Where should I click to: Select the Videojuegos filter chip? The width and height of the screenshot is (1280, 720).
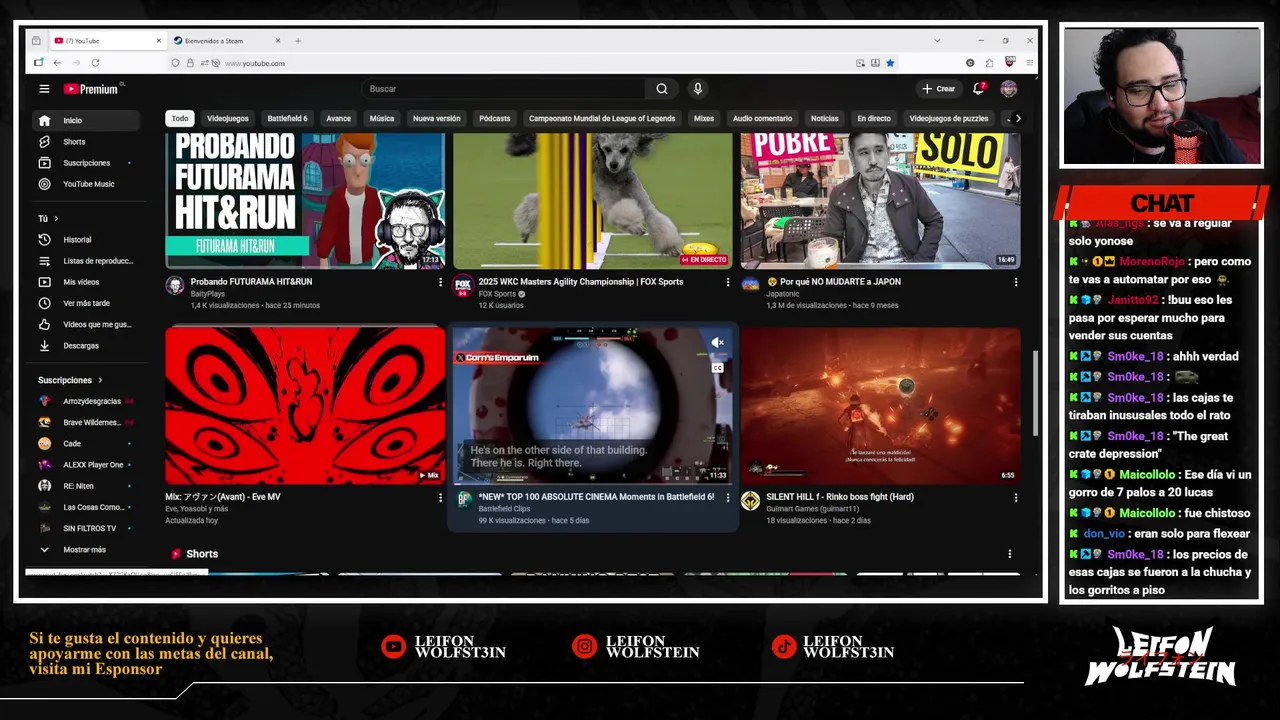[228, 118]
